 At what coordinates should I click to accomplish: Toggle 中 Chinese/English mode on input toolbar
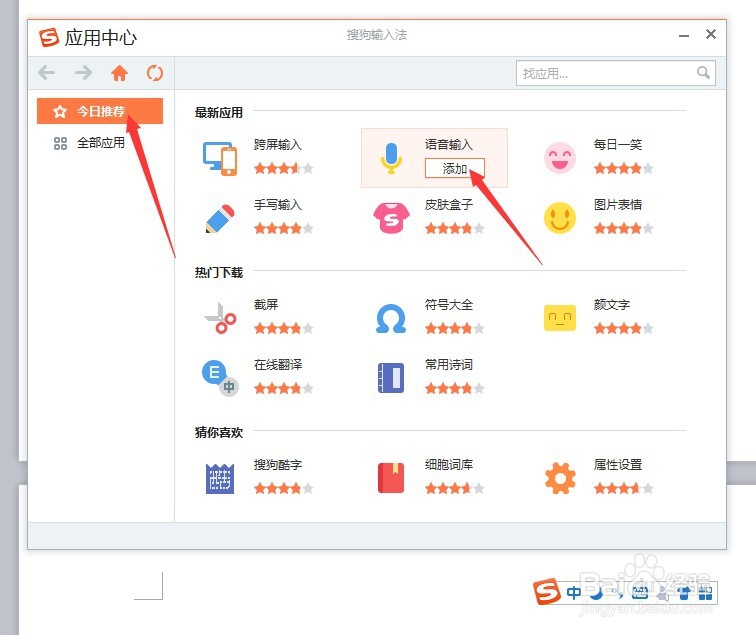tap(574, 593)
